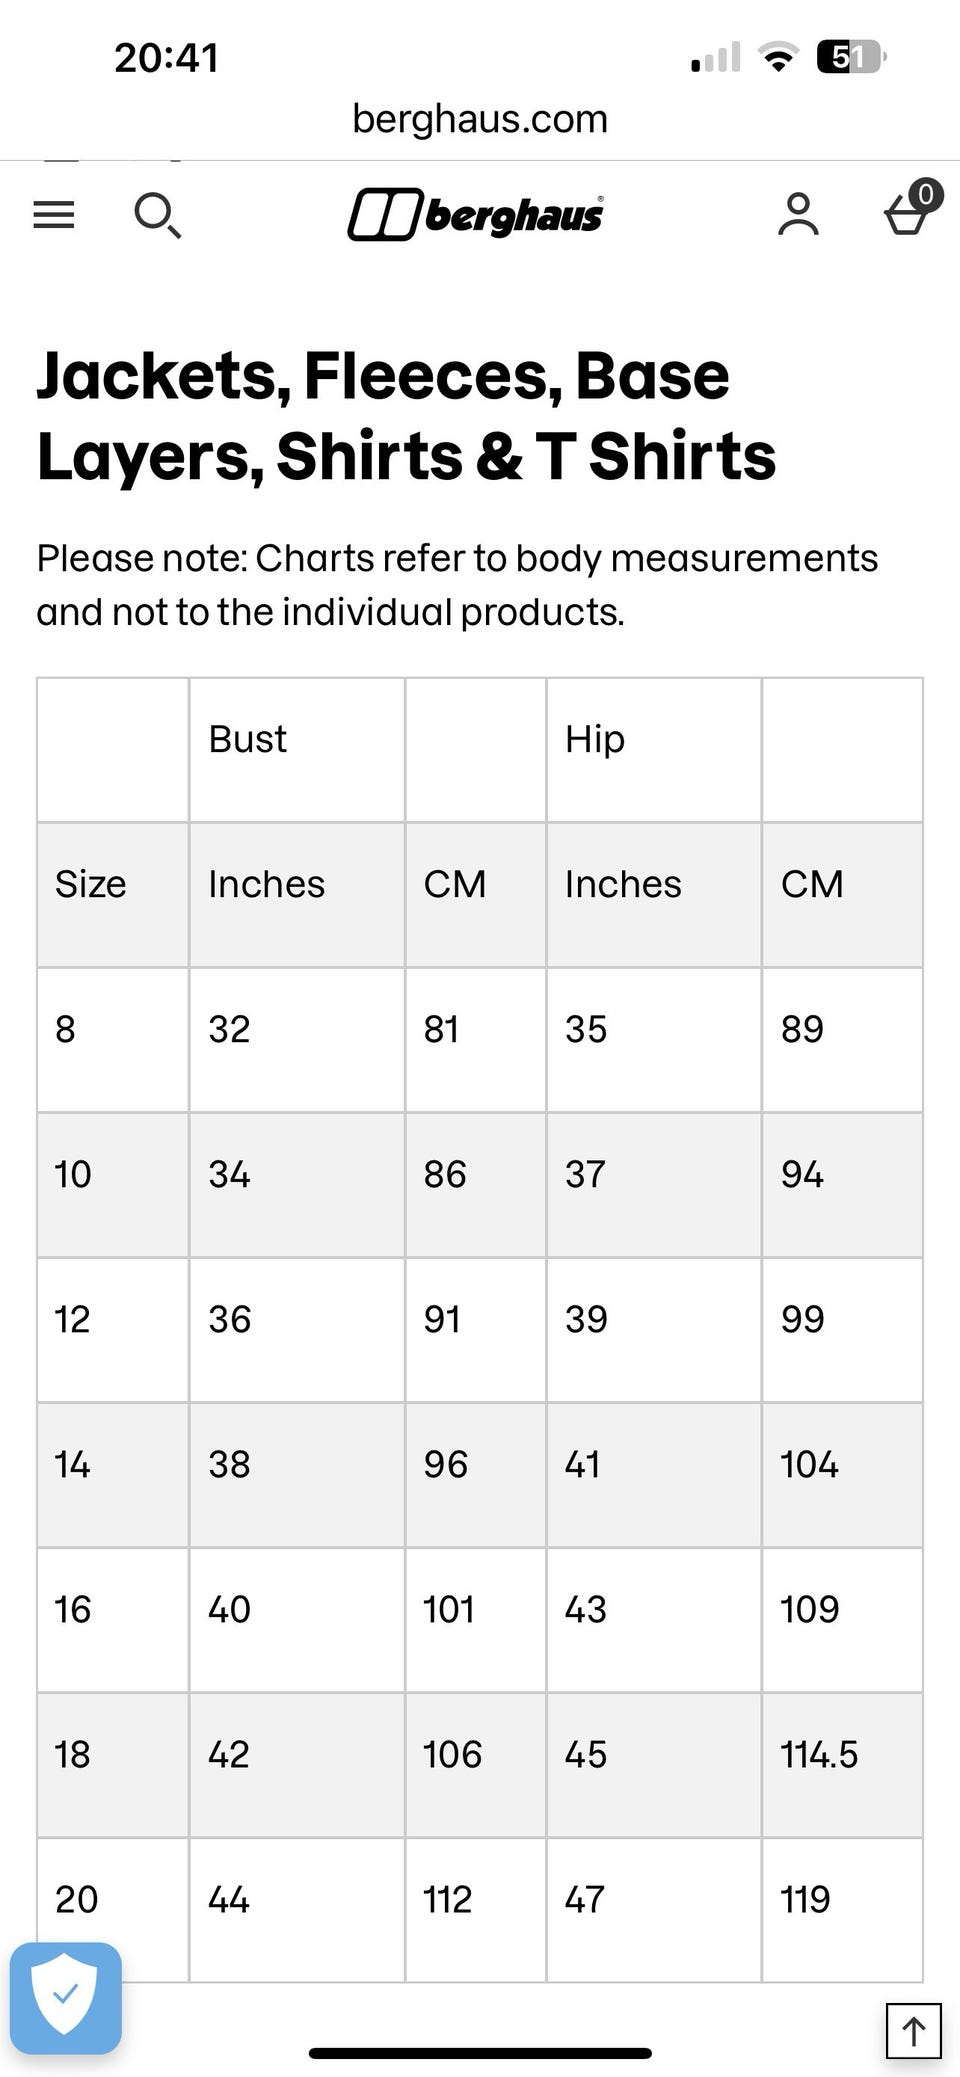Image resolution: width=960 pixels, height=2077 pixels.
Task: Tap the battery indicator in status bar
Action: [851, 57]
